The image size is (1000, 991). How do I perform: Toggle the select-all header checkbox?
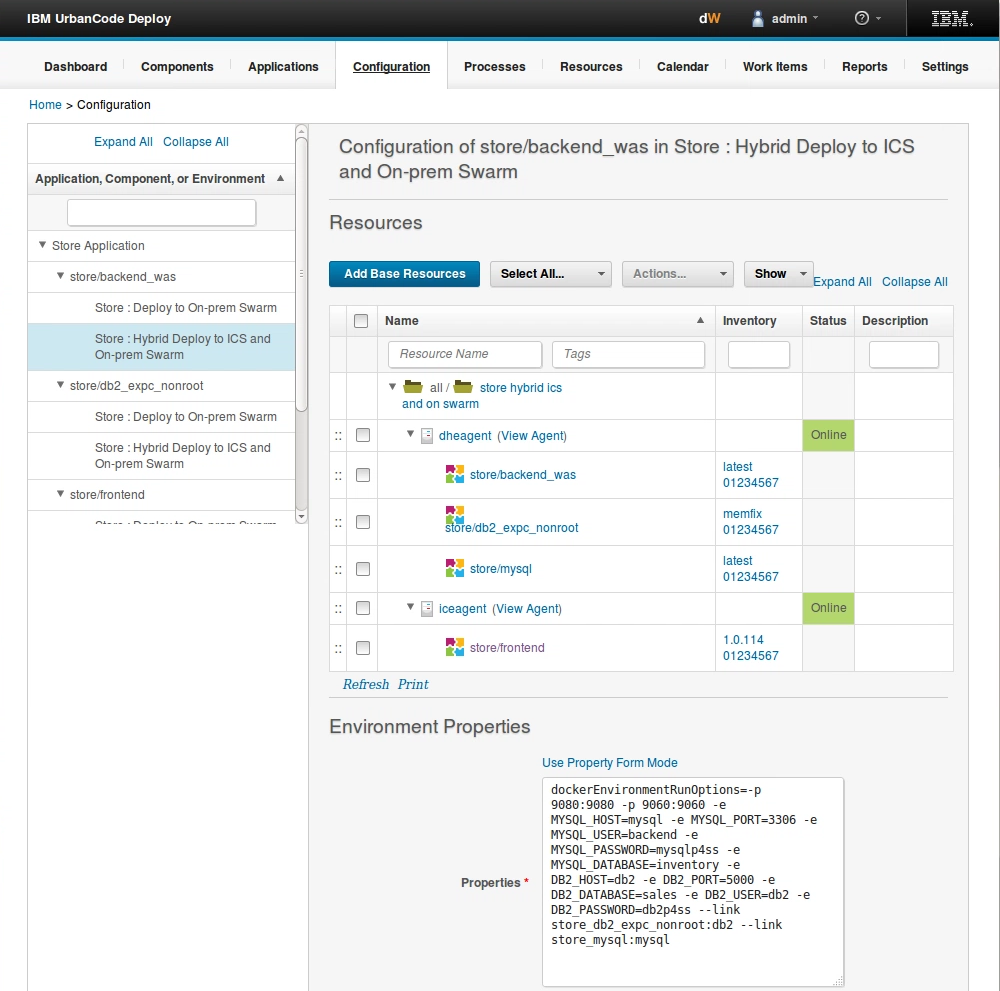coord(361,321)
